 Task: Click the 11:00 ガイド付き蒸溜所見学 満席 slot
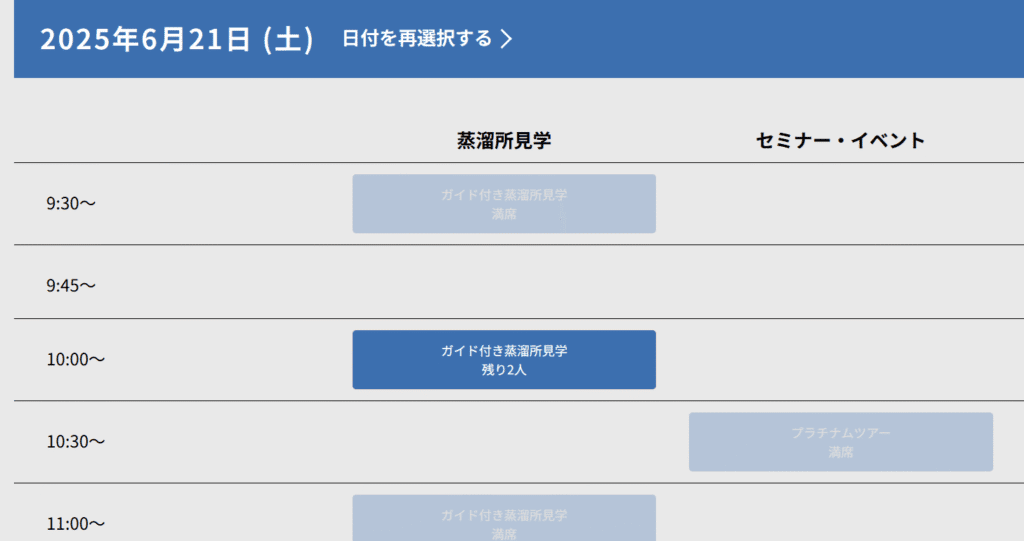504,518
